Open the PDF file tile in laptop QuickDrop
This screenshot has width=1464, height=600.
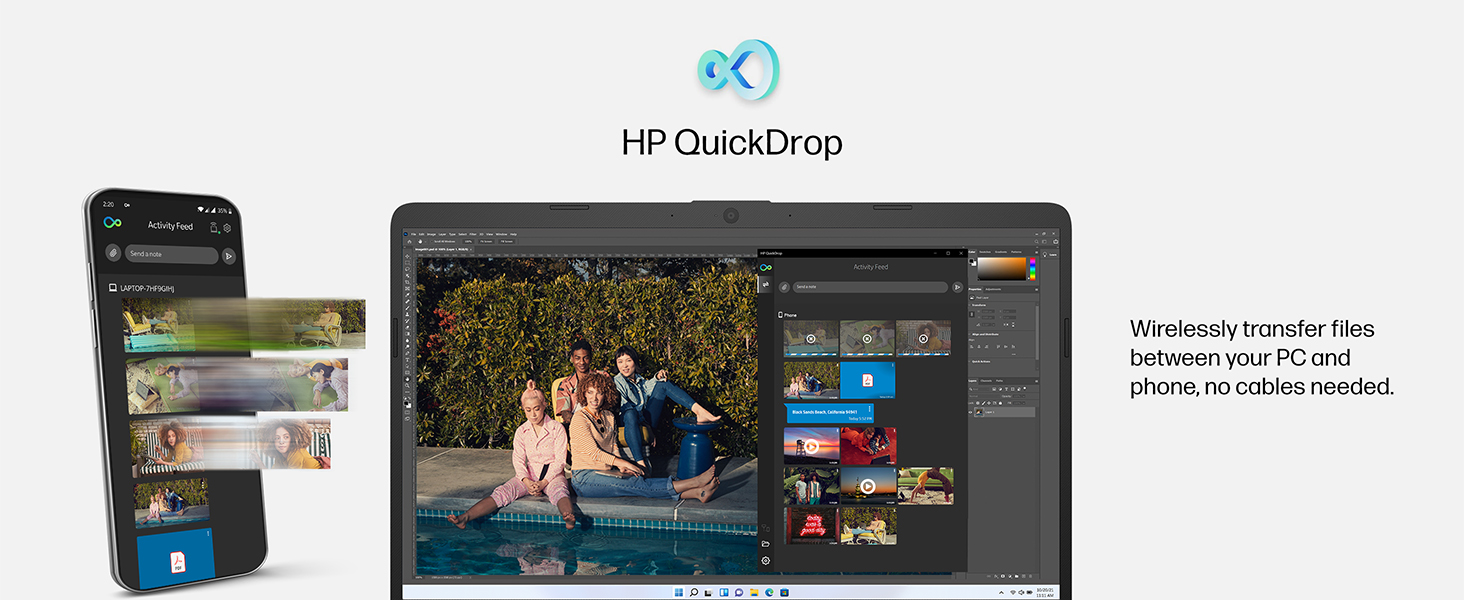point(867,380)
